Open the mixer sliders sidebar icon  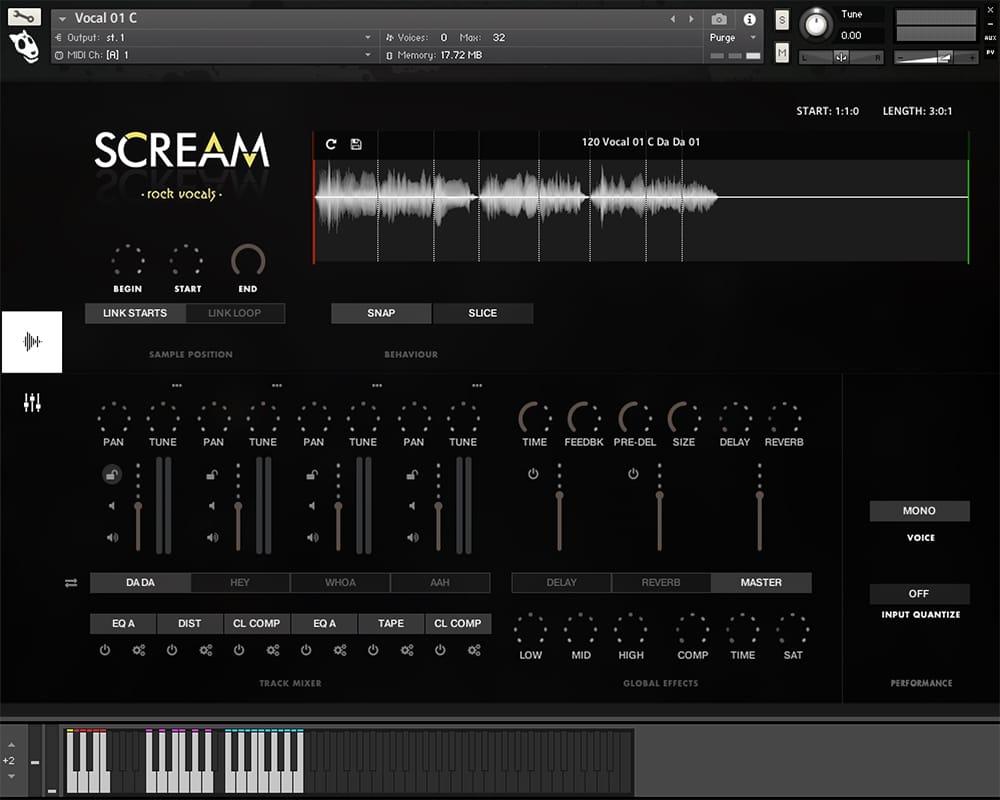pyautogui.click(x=32, y=403)
